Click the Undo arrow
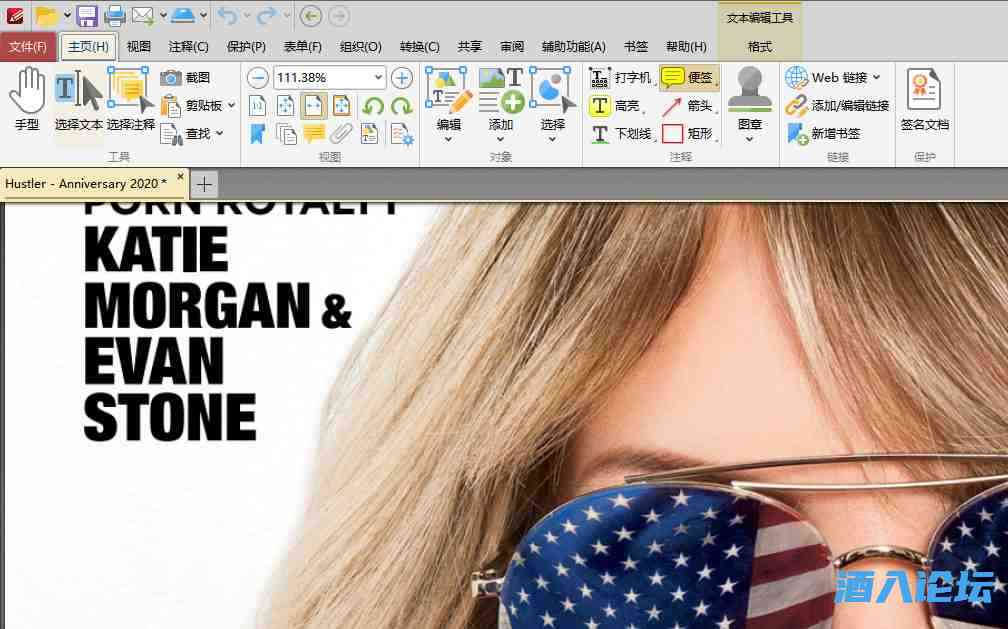Screen dimensions: 1008x629 [x=228, y=15]
